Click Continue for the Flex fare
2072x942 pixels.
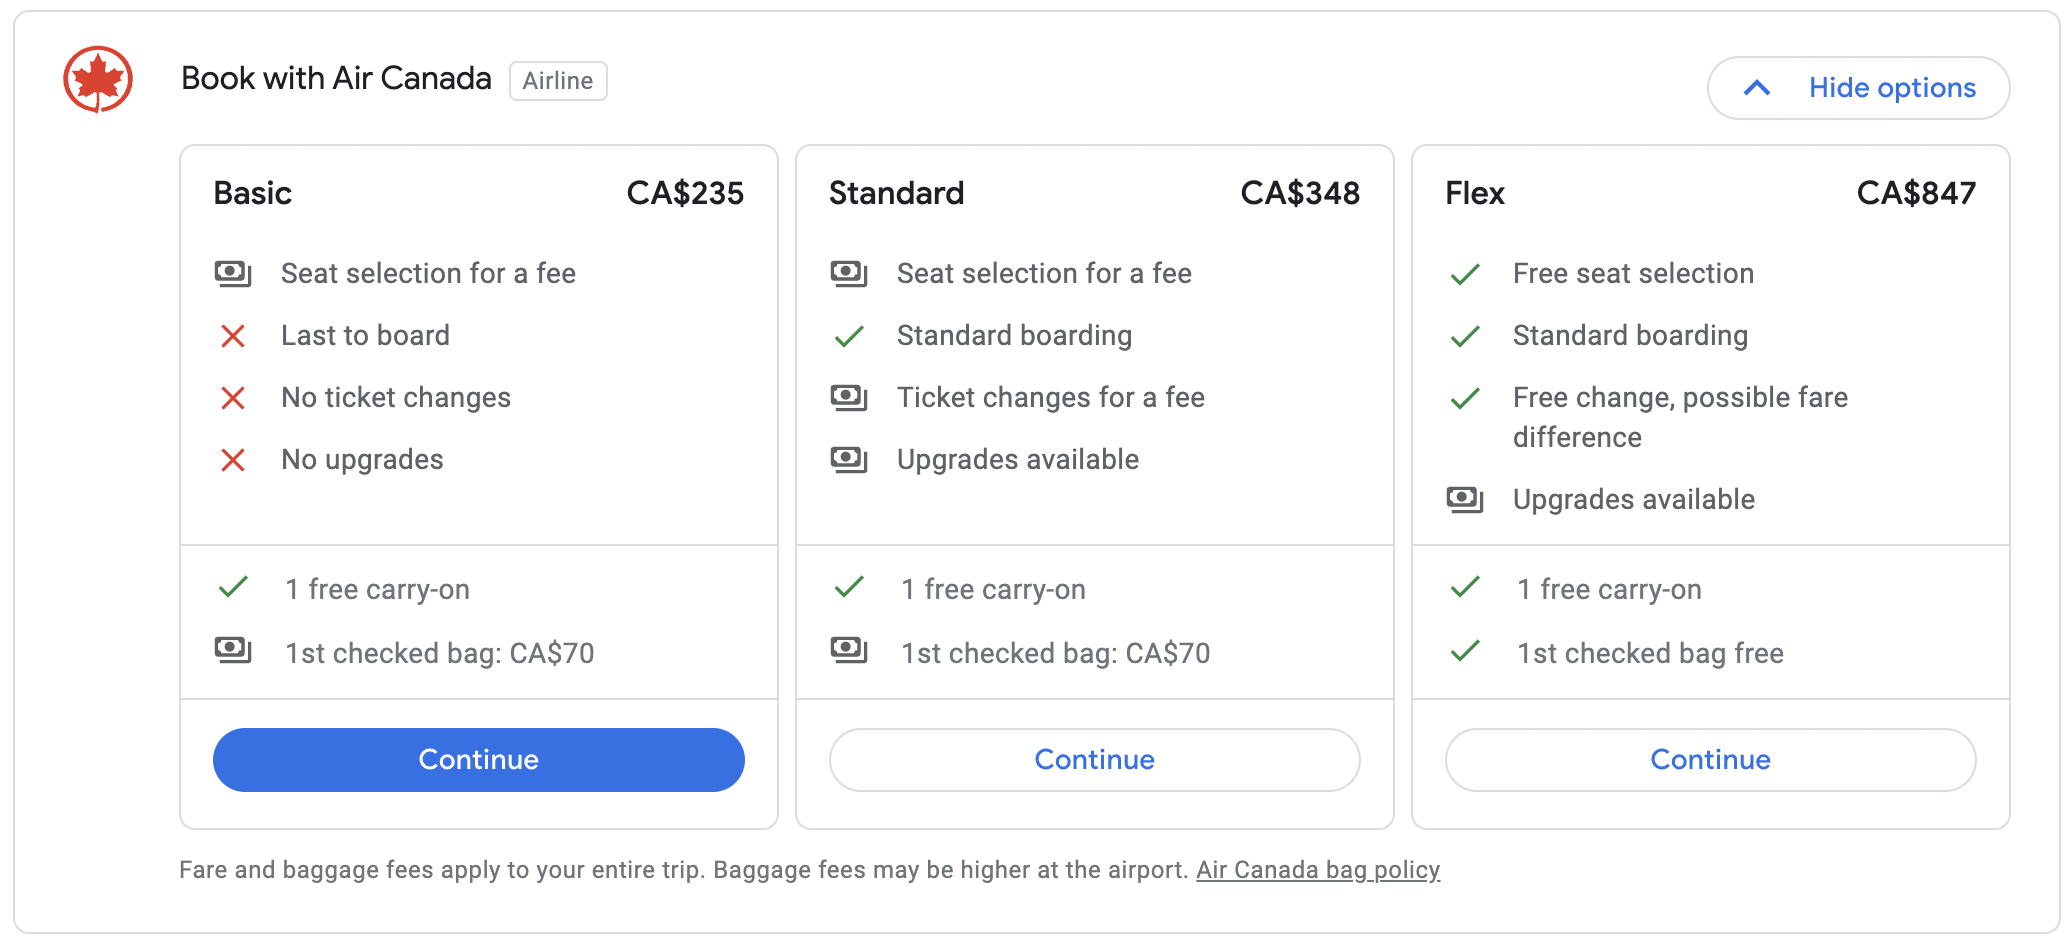(x=1710, y=760)
